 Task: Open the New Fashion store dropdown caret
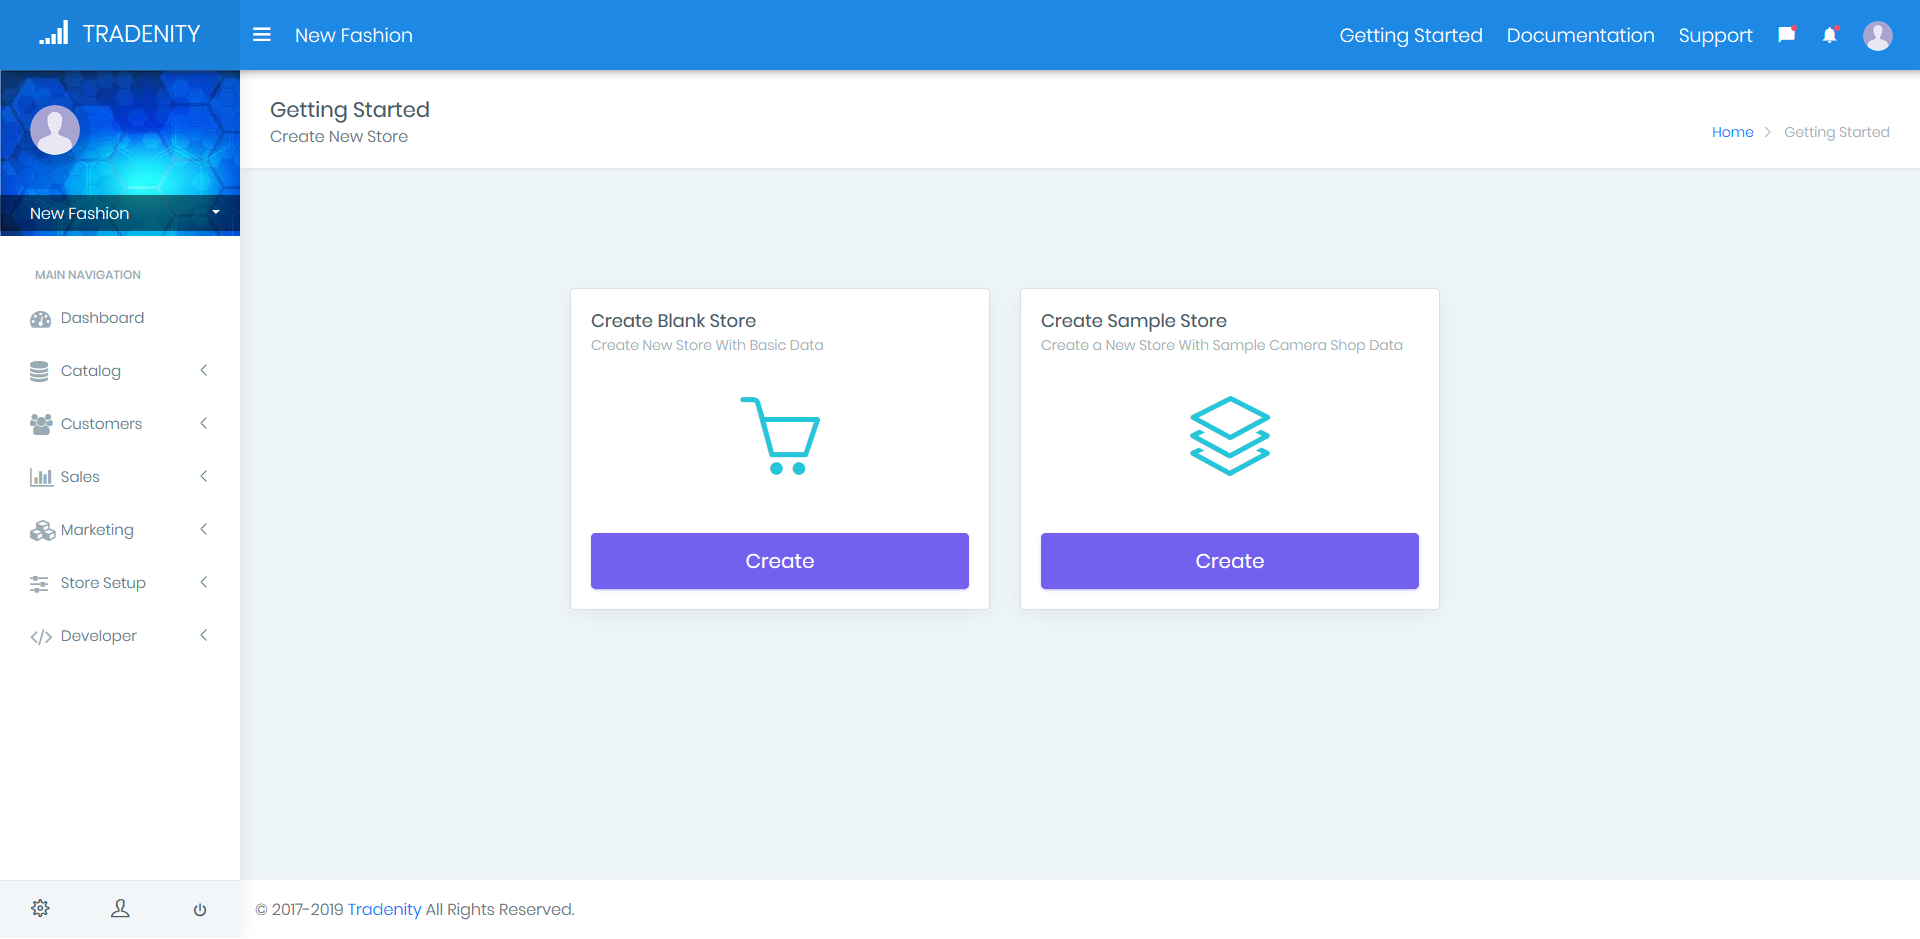pos(215,213)
